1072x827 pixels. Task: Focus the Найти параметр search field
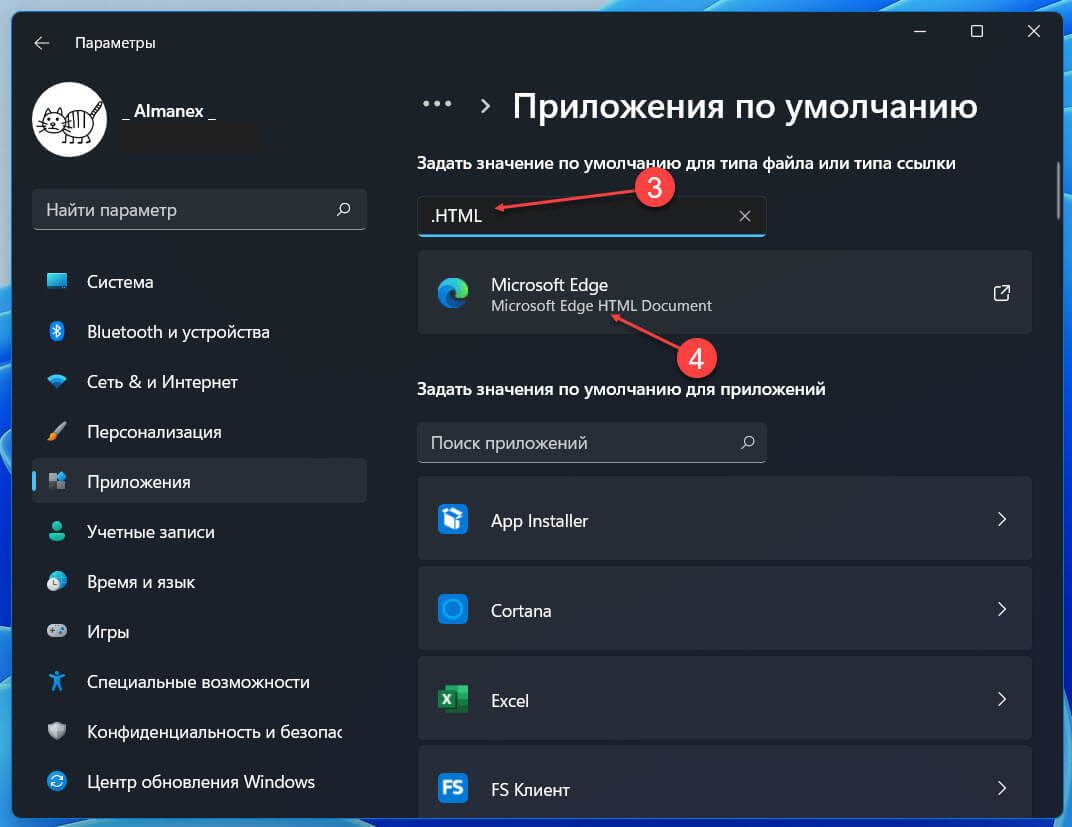199,210
